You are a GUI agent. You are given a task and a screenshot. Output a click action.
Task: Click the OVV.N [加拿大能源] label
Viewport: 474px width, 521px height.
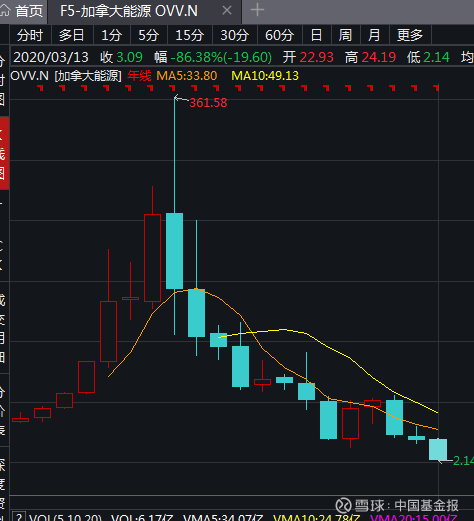point(66,76)
